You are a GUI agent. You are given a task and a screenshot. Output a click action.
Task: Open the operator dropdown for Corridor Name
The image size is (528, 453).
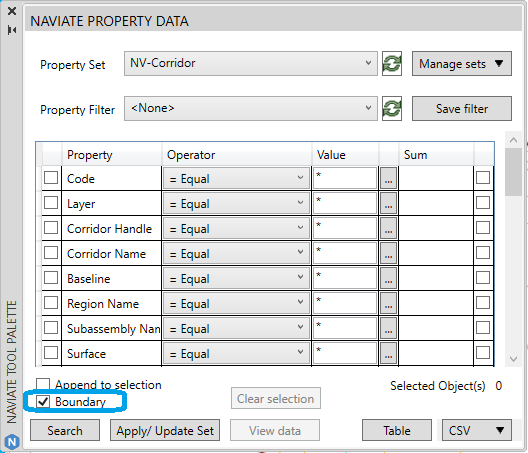coord(236,253)
